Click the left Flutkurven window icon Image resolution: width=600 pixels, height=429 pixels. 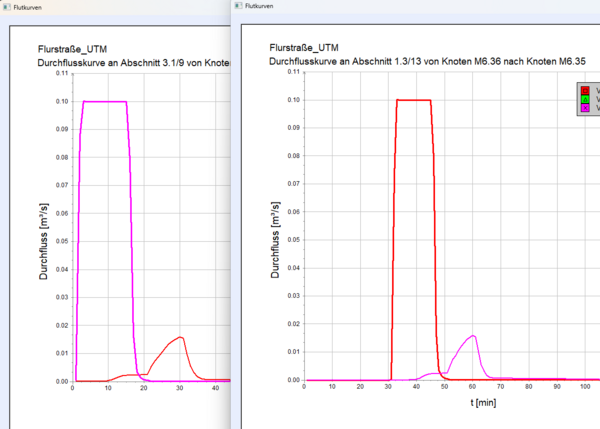[x=7, y=6]
